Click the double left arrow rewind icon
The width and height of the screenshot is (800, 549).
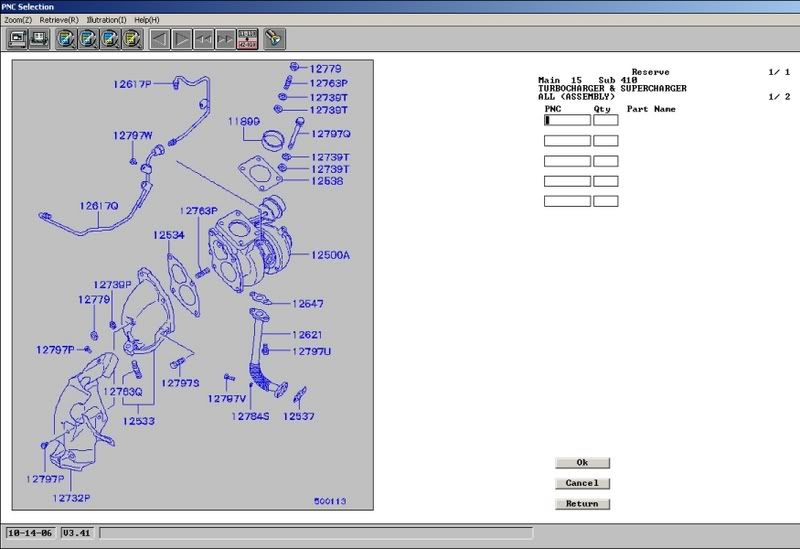tap(204, 40)
